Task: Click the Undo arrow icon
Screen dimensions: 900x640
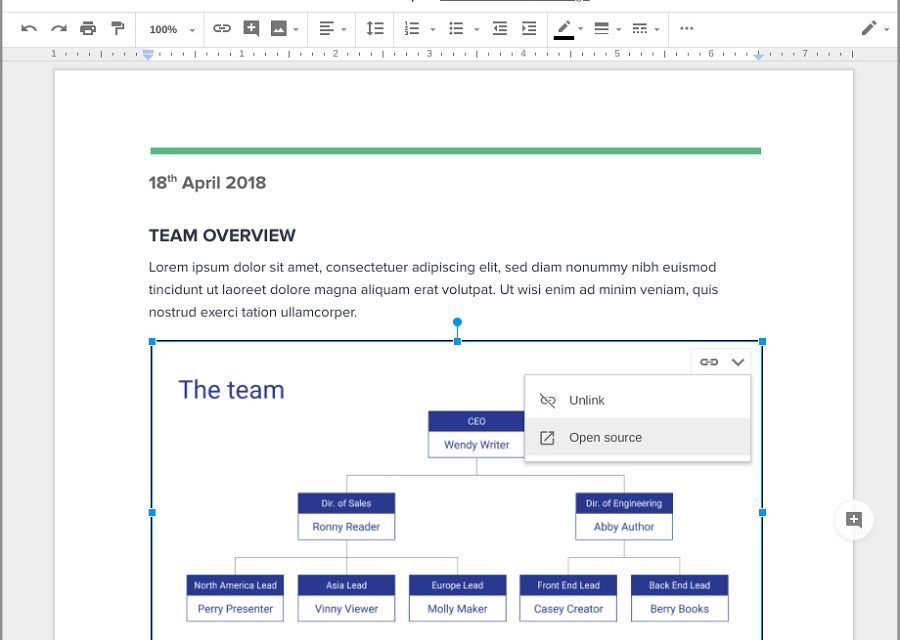Action: (x=29, y=28)
